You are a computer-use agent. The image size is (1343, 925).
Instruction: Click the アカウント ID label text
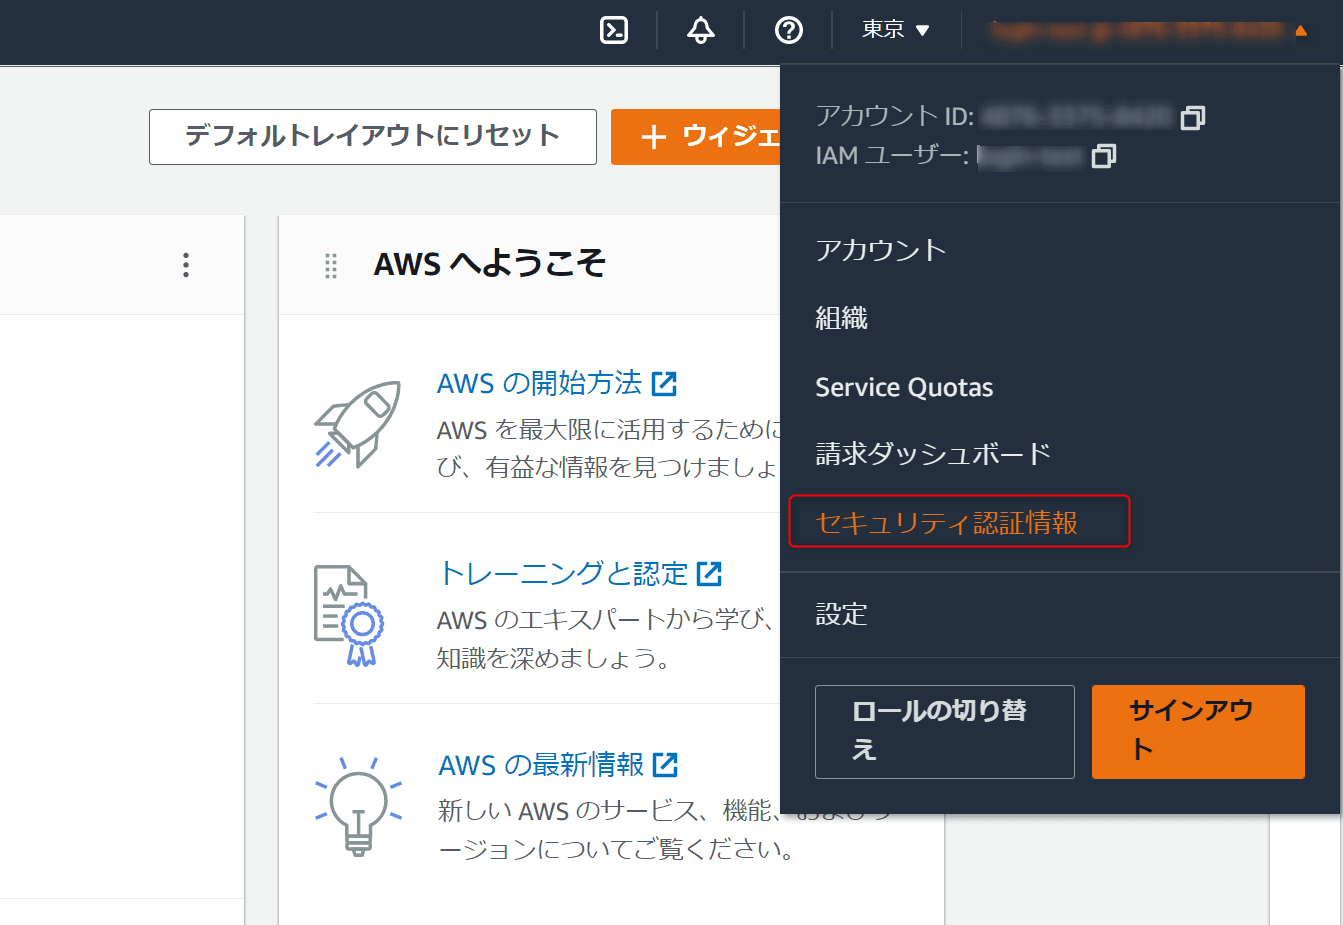pyautogui.click(x=895, y=116)
